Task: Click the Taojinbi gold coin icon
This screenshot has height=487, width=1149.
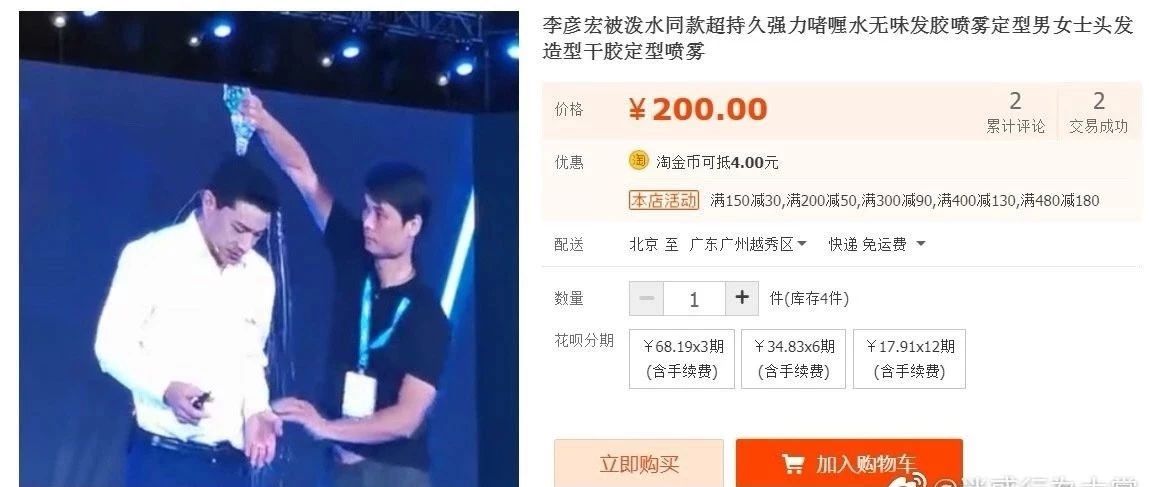Action: (x=638, y=160)
